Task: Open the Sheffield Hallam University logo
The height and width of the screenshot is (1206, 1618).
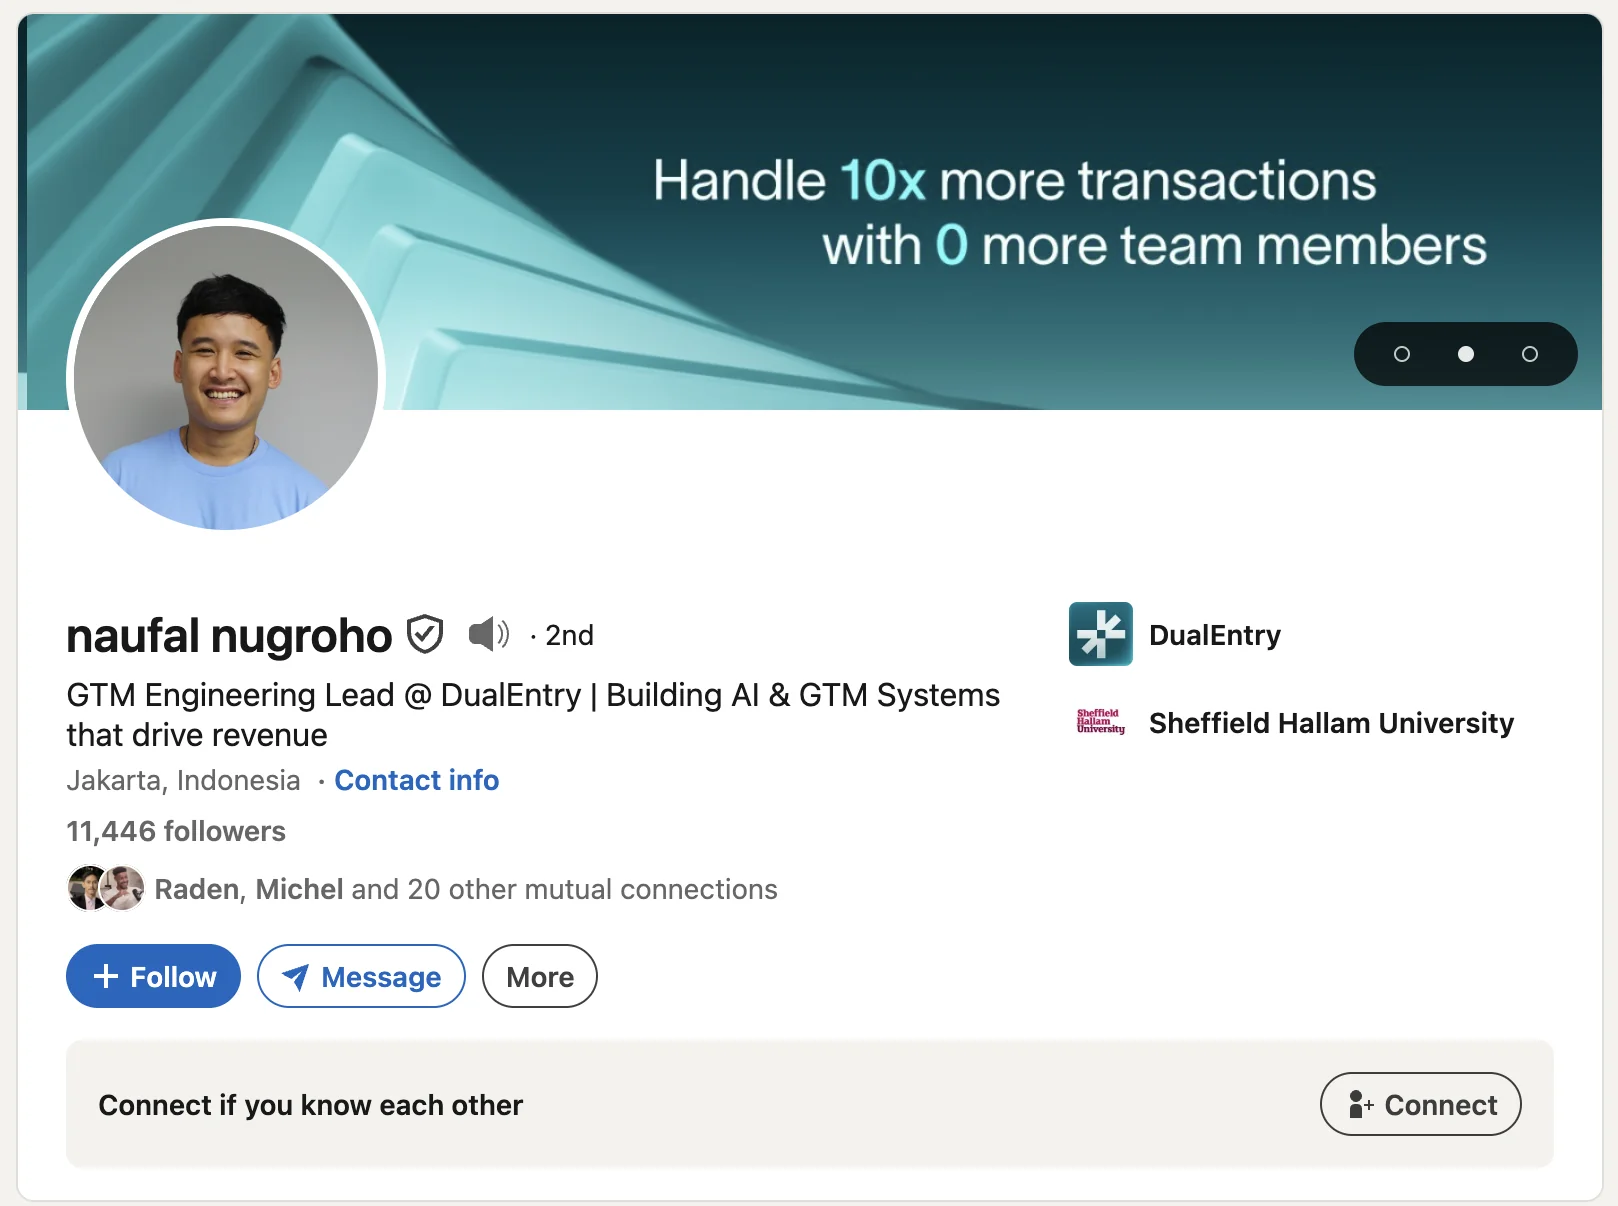Action: pos(1100,722)
